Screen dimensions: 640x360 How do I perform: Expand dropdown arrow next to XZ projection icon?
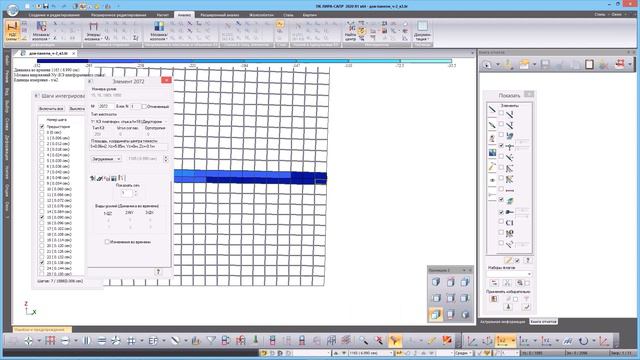pos(513,340)
